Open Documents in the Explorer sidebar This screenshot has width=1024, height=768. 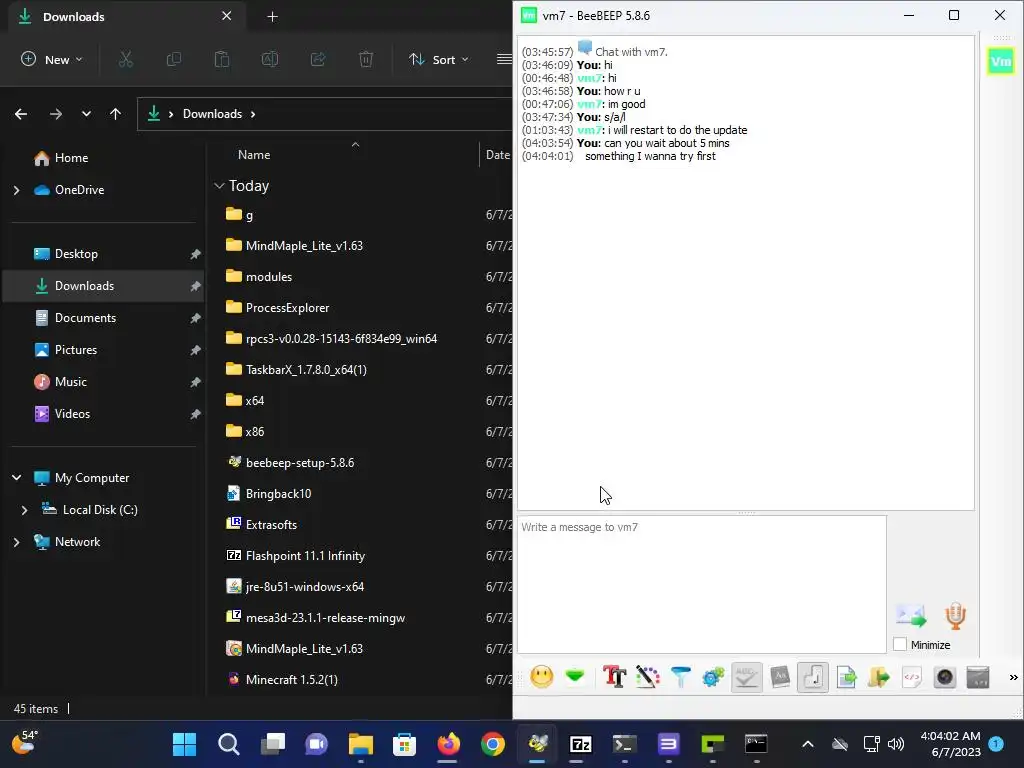[x=75, y=318]
